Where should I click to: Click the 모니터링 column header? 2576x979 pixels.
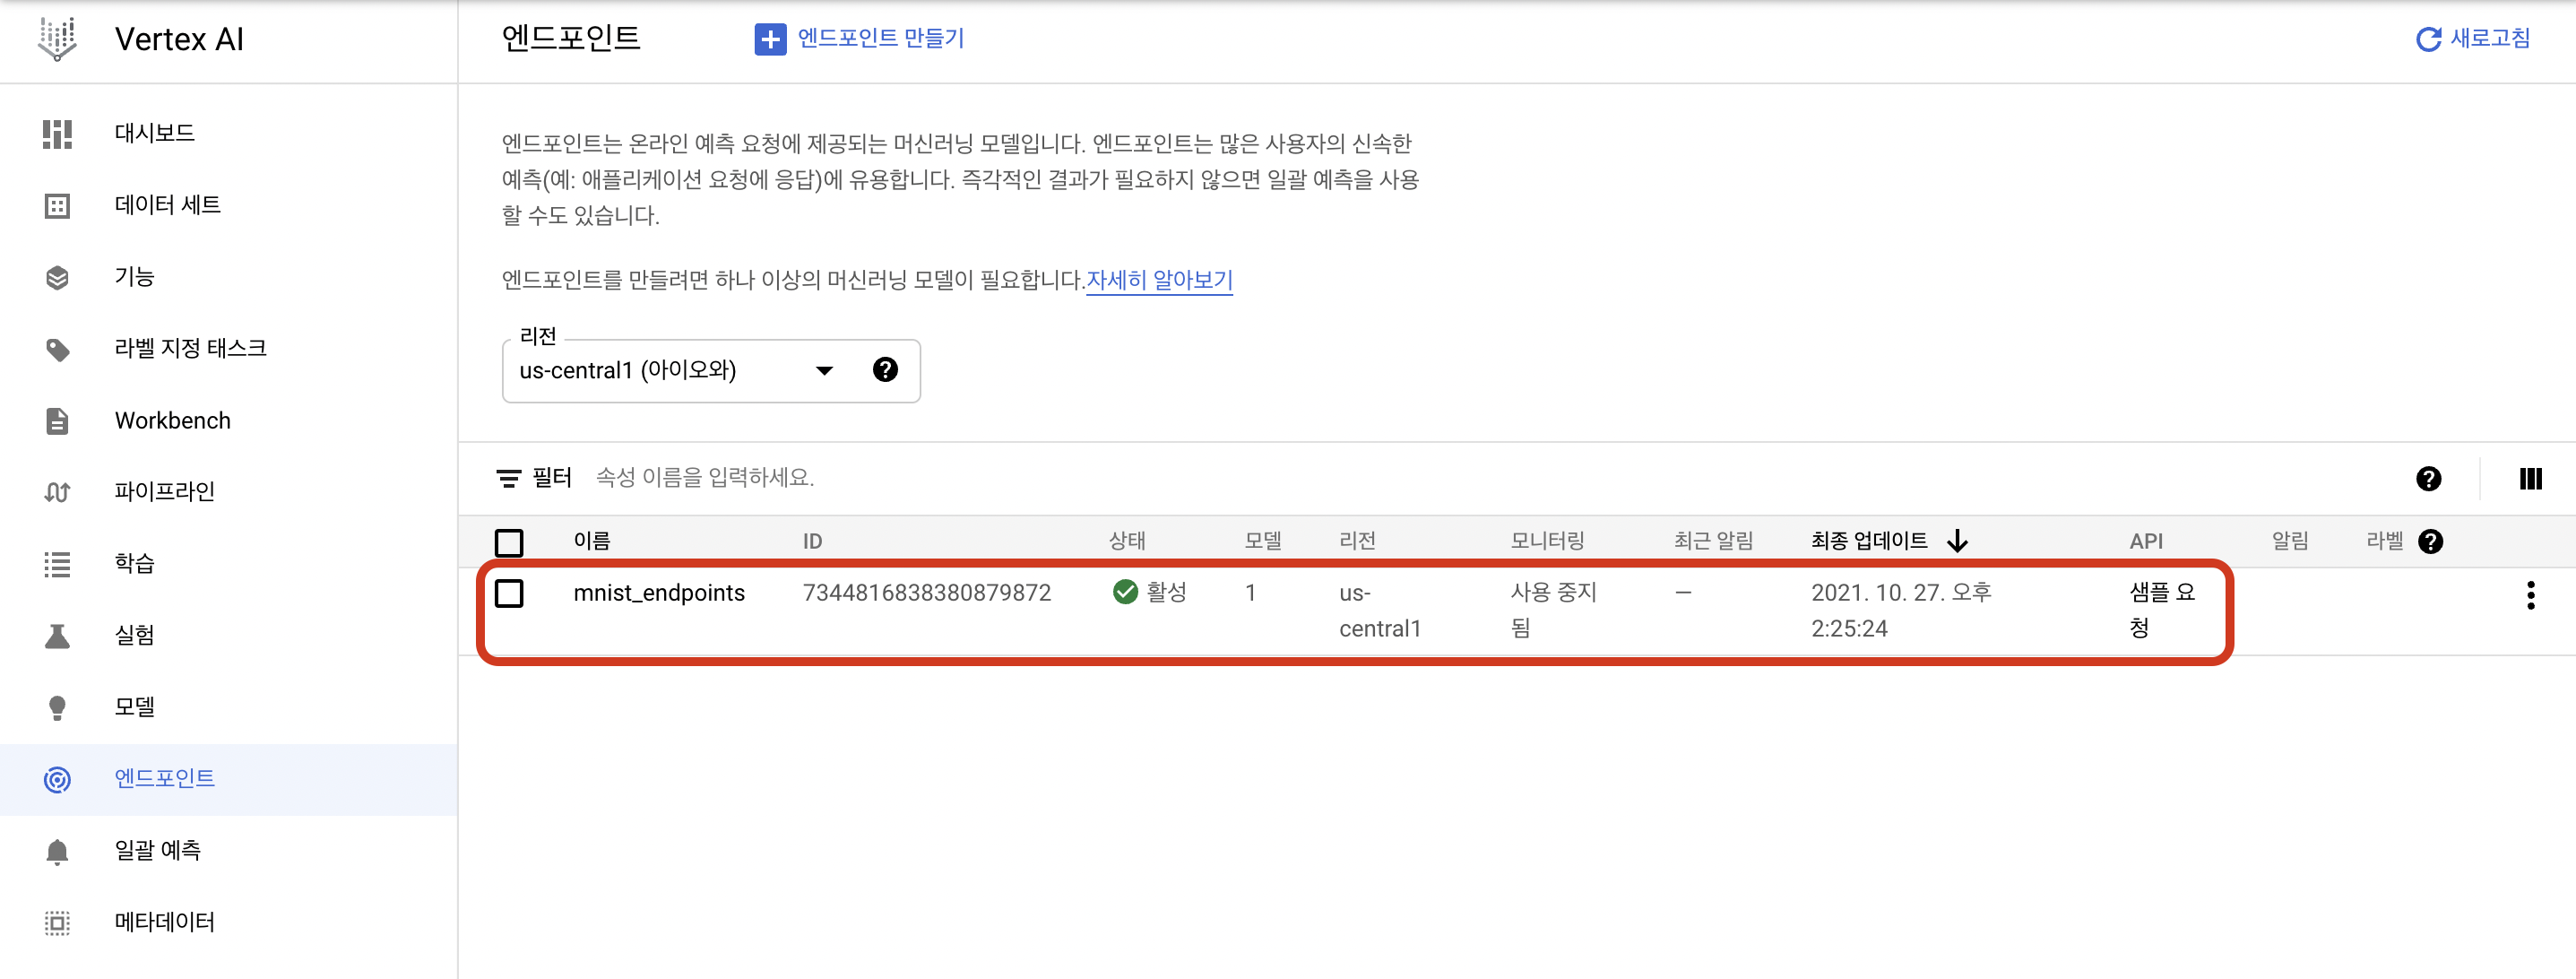click(1547, 541)
